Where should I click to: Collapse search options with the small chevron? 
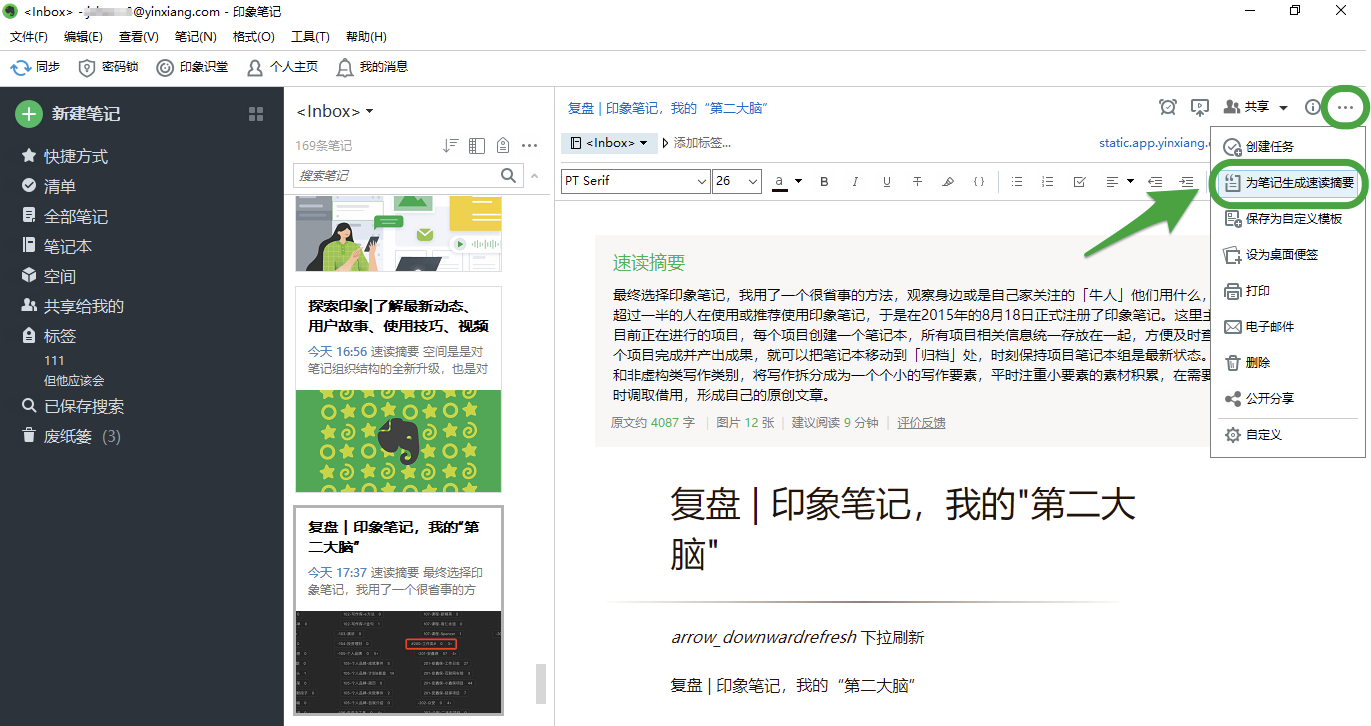pyautogui.click(x=534, y=175)
